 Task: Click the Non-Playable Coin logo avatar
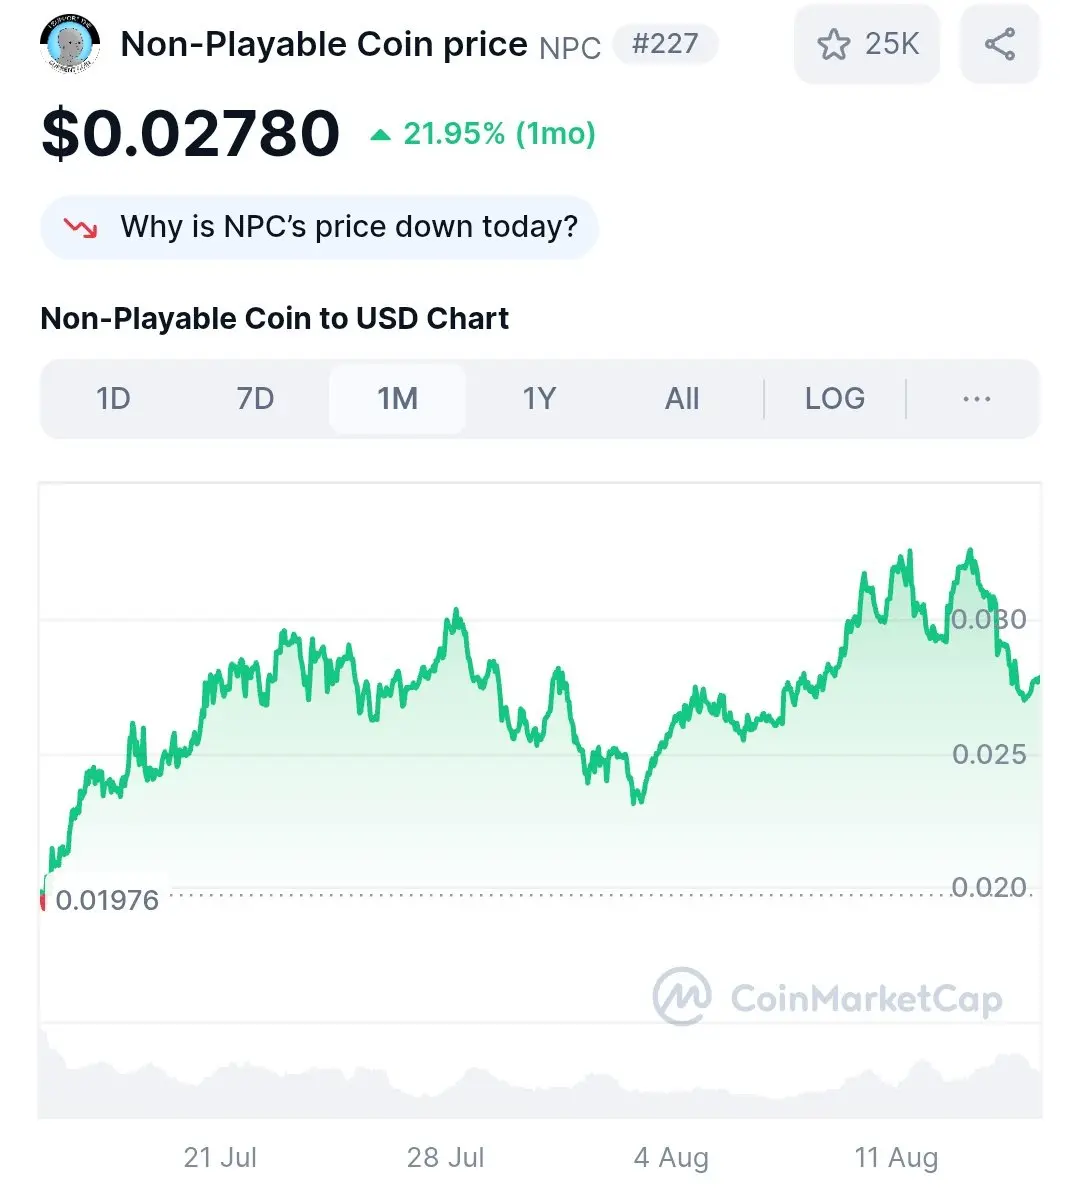click(x=70, y=44)
